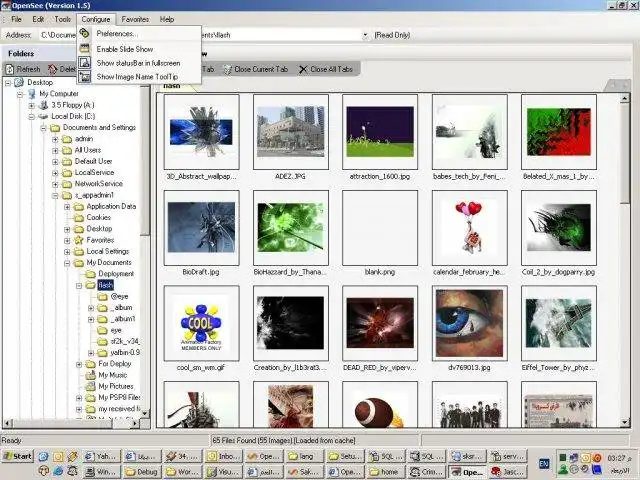Open the Address path dropdown arrow

pyautogui.click(x=364, y=35)
